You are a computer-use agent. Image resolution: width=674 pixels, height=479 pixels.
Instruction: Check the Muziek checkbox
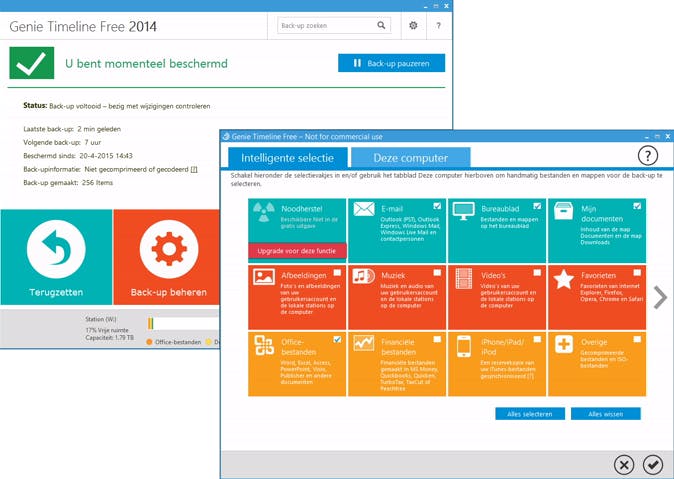click(437, 273)
